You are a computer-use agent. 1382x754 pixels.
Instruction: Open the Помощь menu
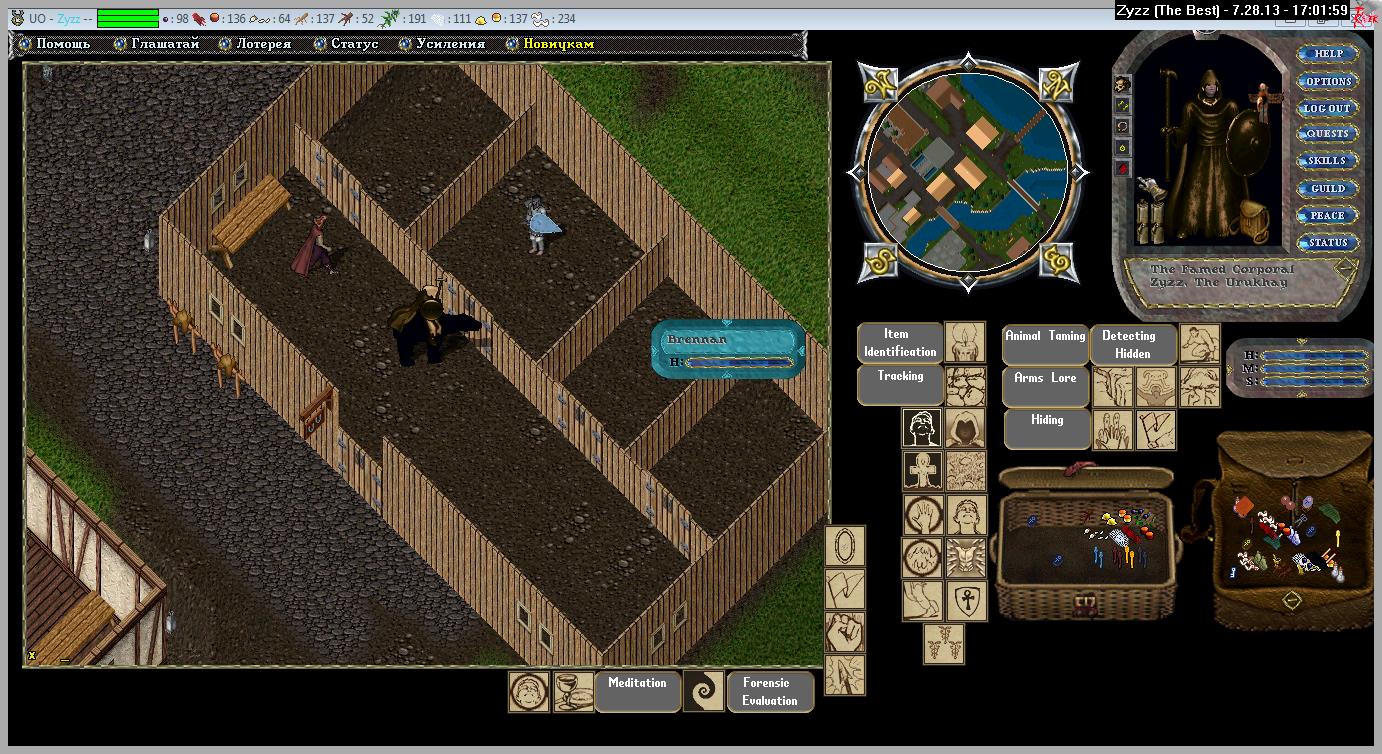tap(63, 44)
